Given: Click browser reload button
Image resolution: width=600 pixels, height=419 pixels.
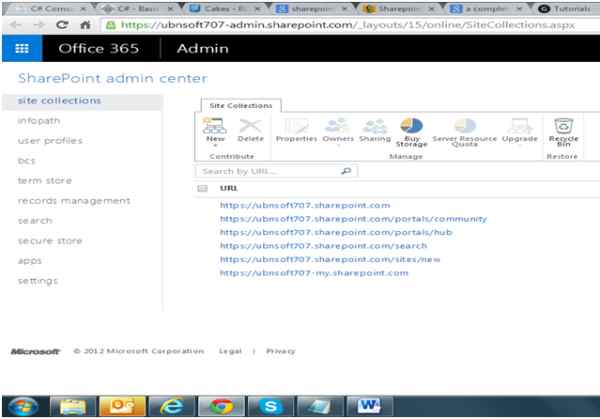Looking at the screenshot, I should tap(62, 25).
